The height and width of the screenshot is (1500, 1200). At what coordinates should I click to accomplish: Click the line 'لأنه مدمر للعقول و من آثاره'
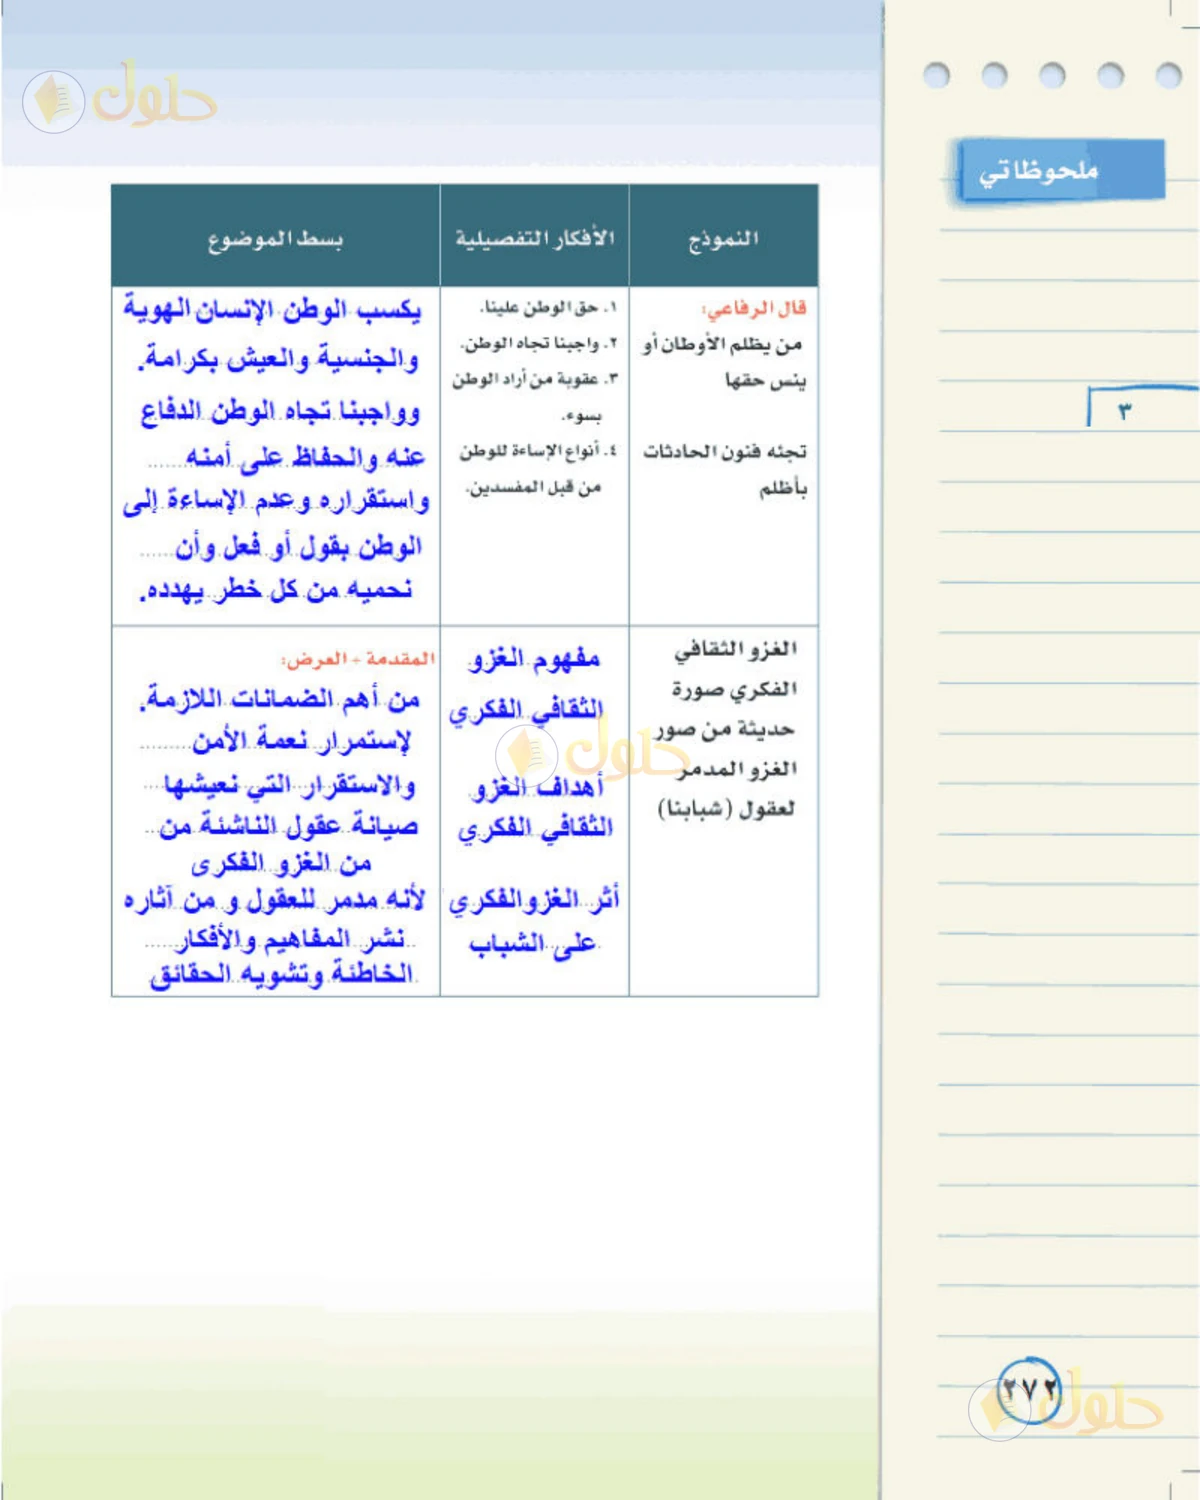click(x=274, y=900)
